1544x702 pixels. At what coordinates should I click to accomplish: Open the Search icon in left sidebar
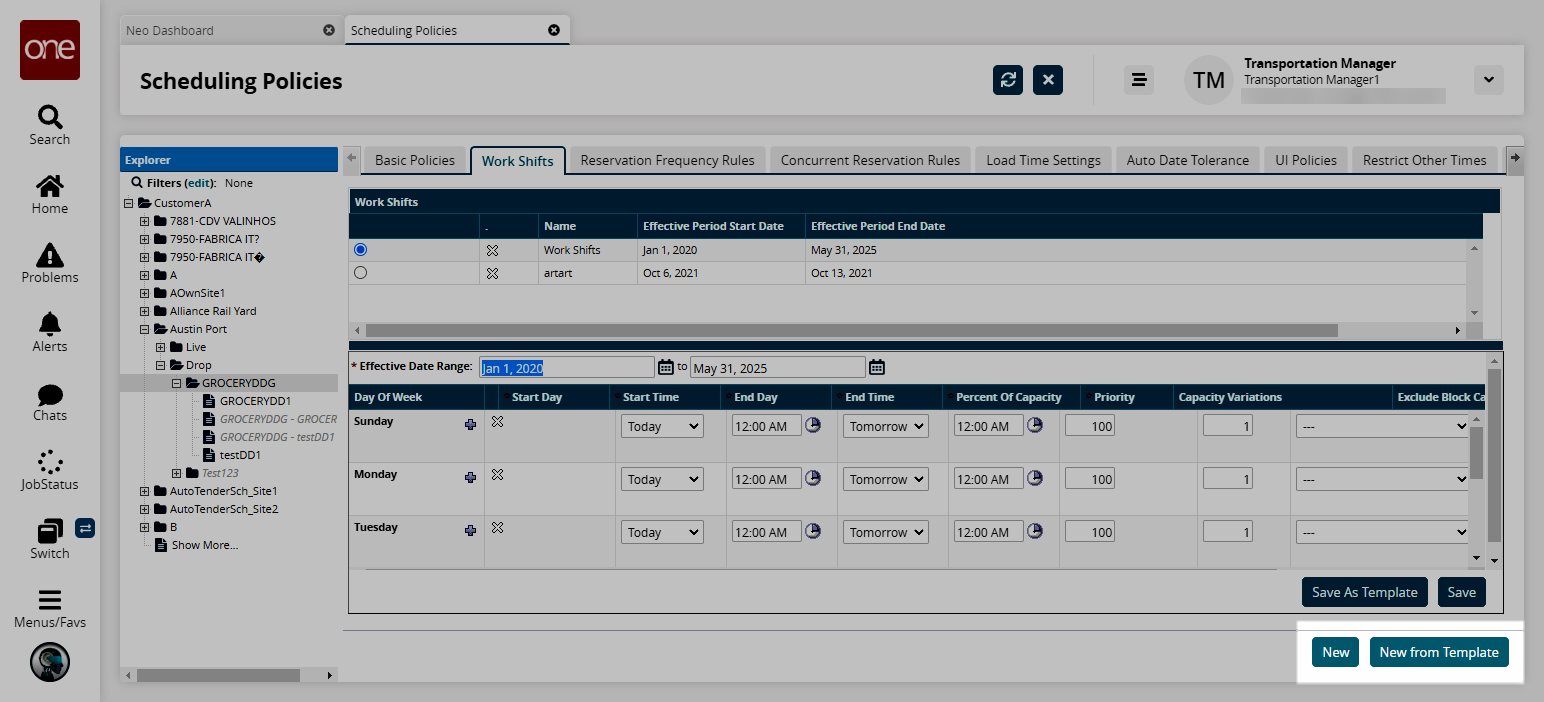(49, 125)
